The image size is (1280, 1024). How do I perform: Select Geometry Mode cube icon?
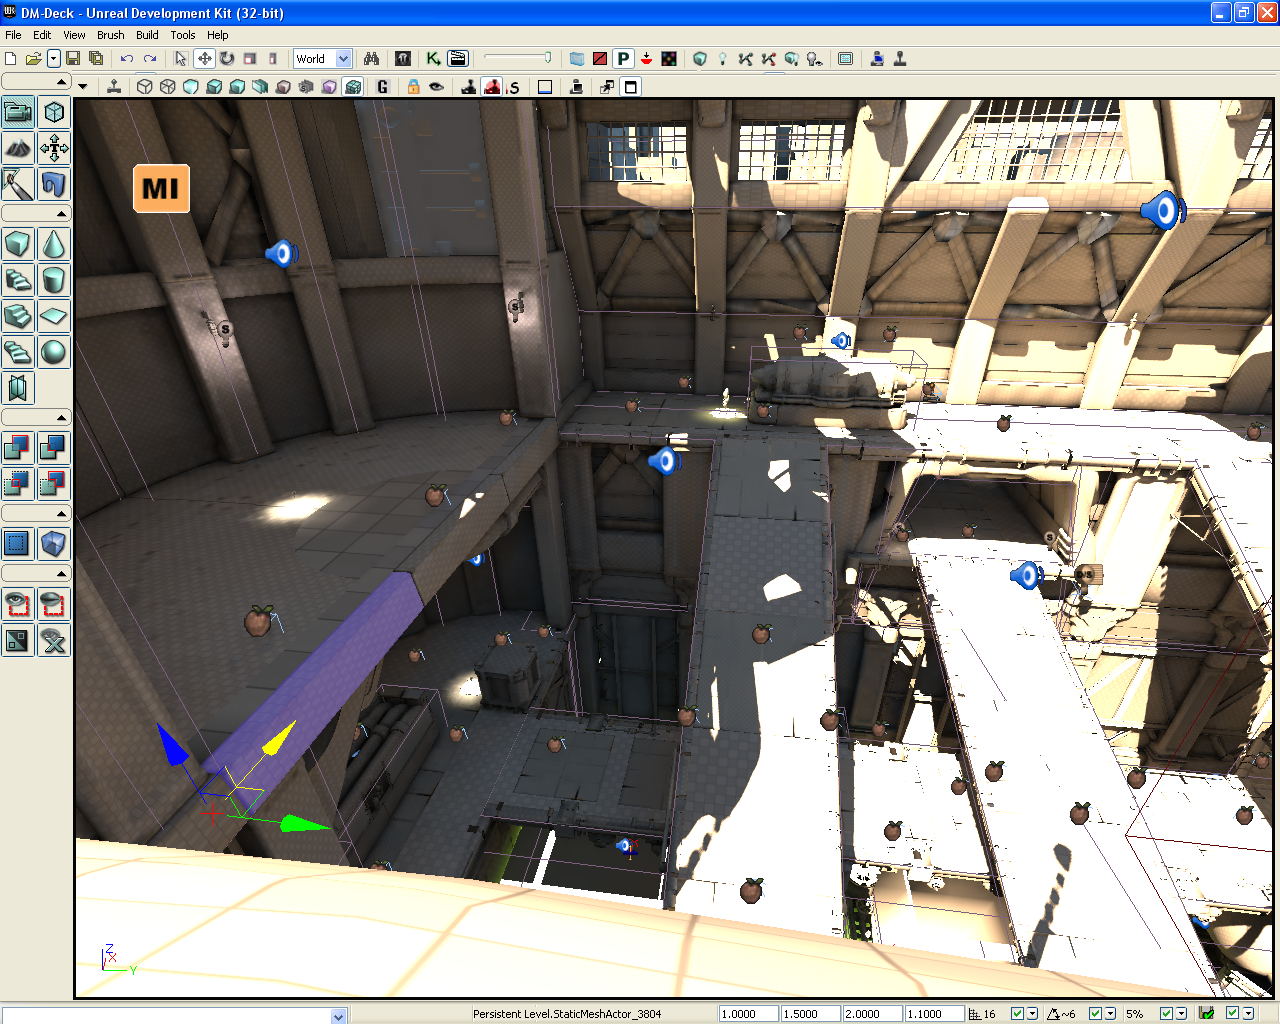54,112
